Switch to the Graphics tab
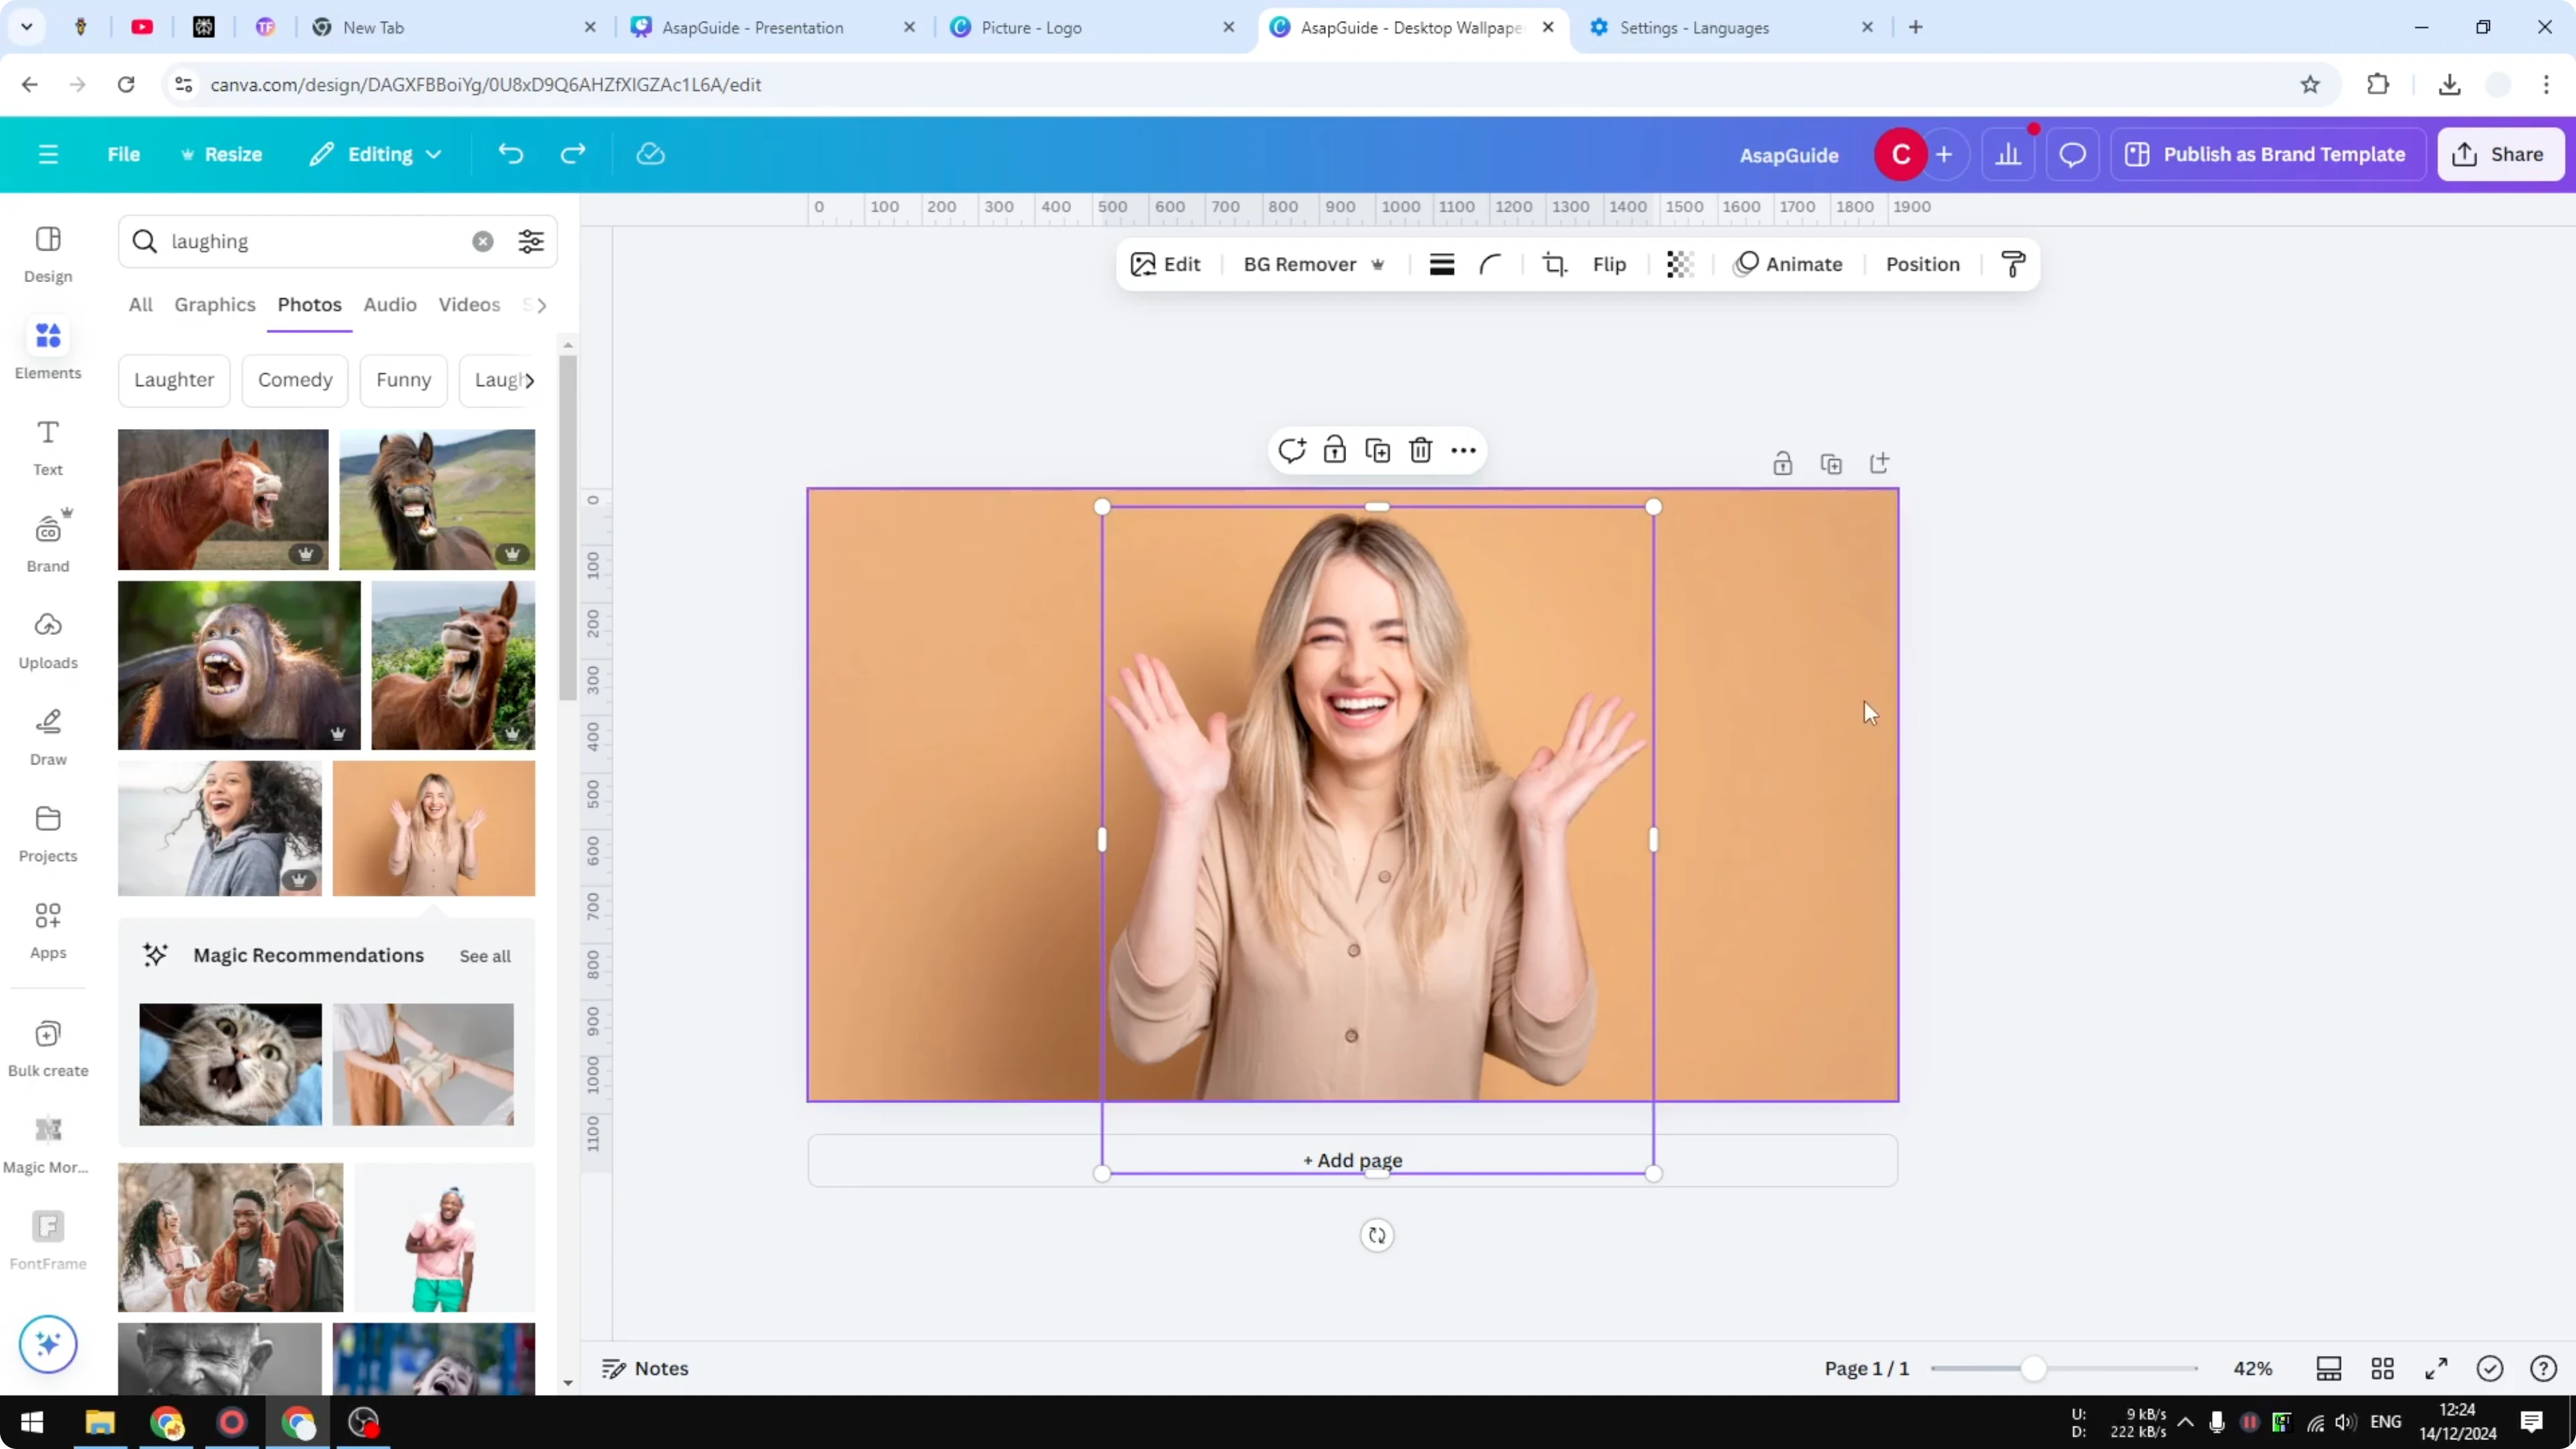The height and width of the screenshot is (1449, 2576). click(214, 305)
